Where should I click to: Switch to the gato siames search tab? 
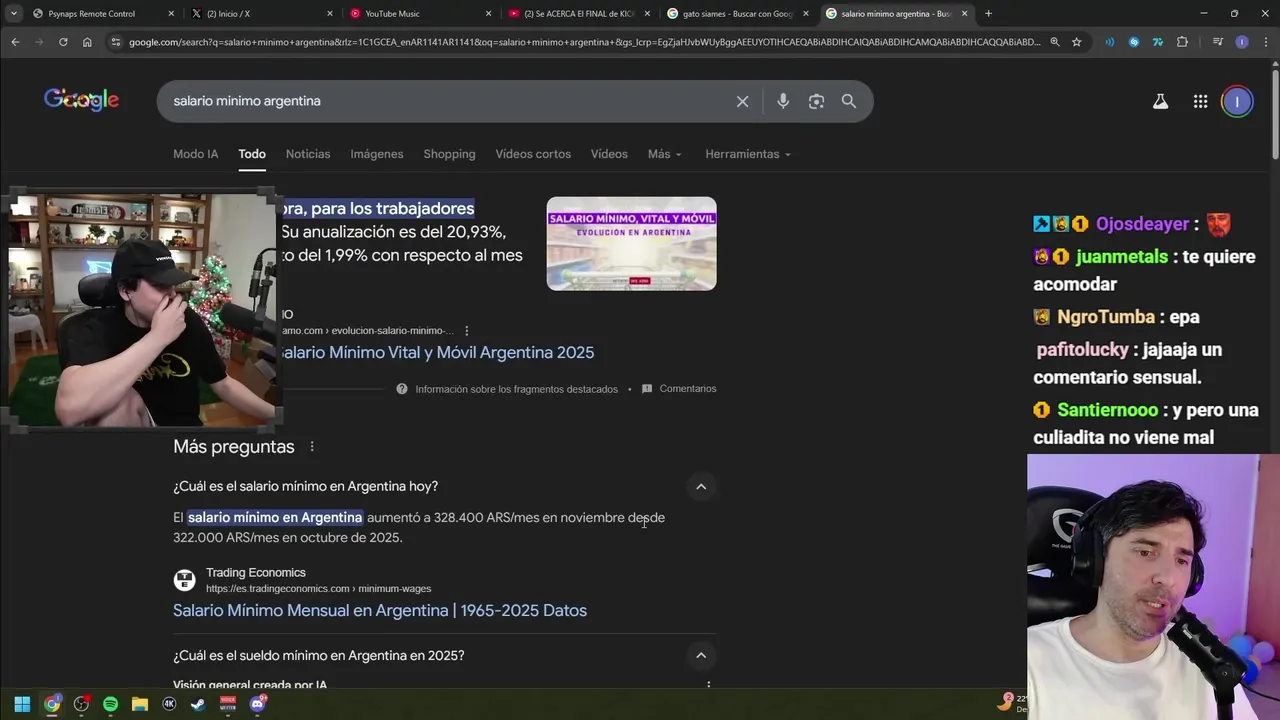(x=737, y=14)
